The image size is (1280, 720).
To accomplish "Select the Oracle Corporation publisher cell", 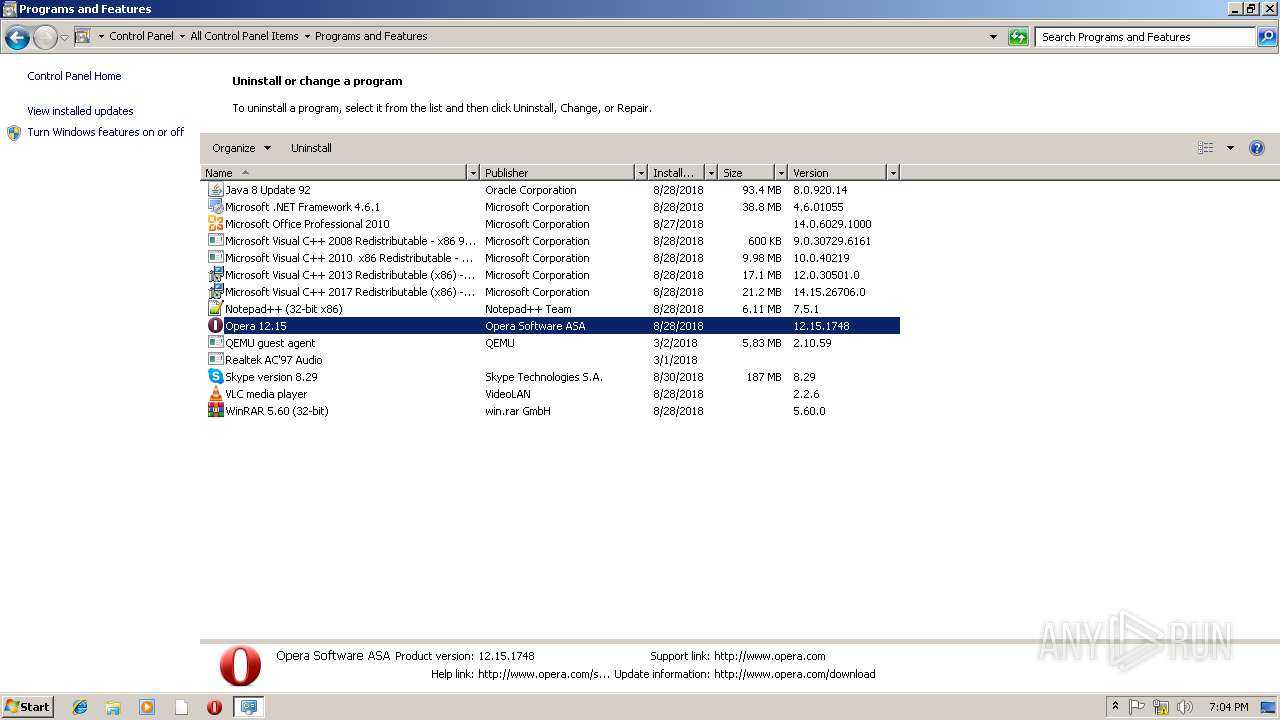I will pos(531,190).
